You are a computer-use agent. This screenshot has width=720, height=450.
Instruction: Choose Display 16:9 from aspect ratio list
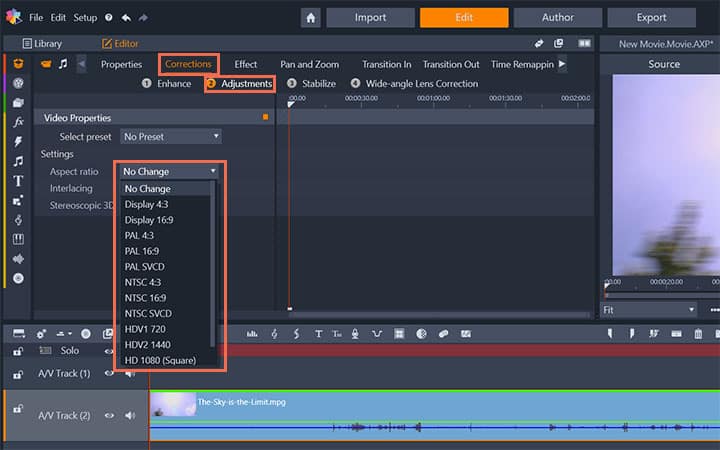(x=149, y=220)
